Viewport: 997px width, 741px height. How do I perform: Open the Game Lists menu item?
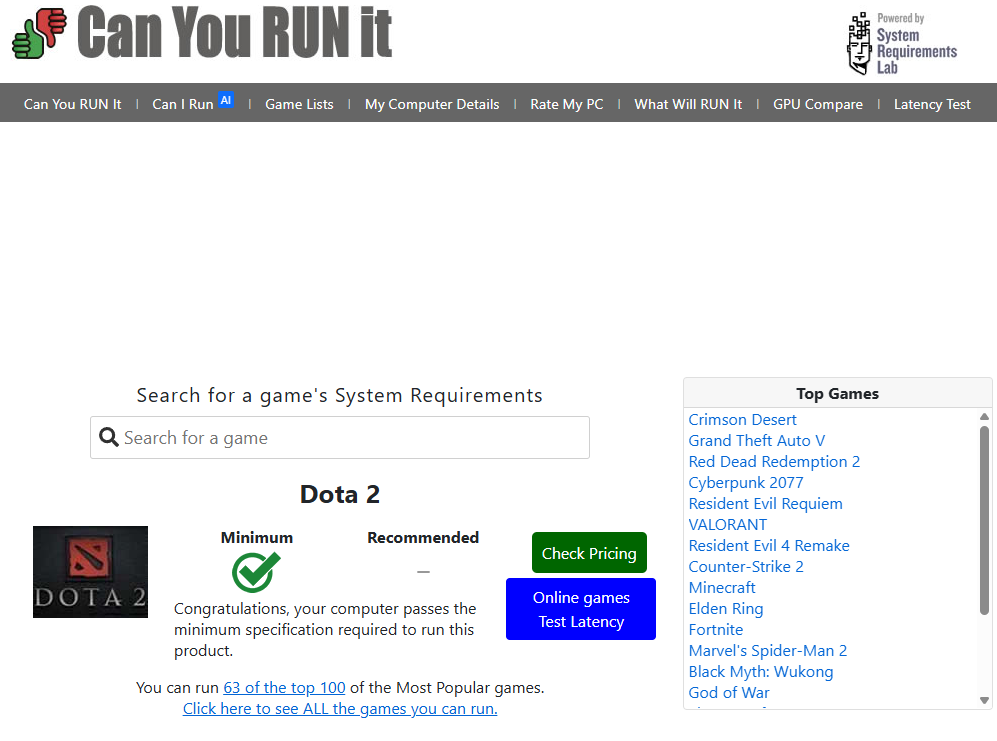299,104
